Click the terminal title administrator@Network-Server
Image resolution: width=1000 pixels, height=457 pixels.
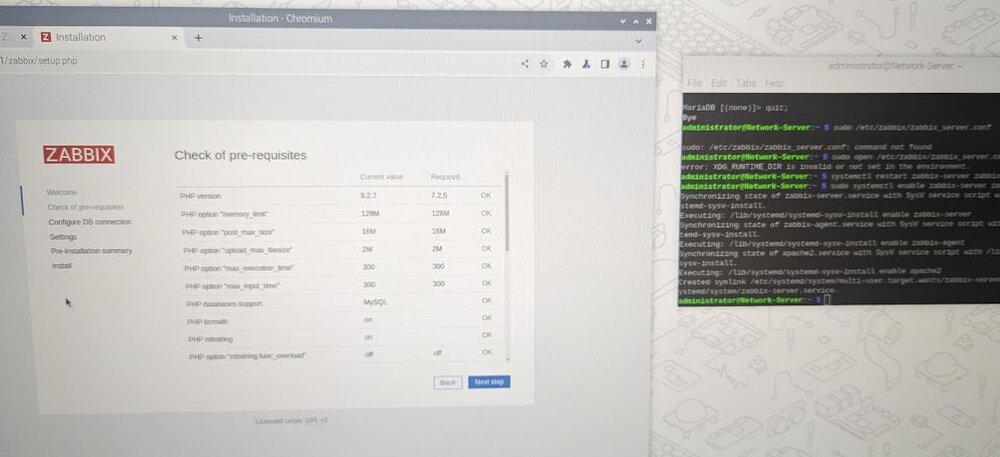point(895,66)
